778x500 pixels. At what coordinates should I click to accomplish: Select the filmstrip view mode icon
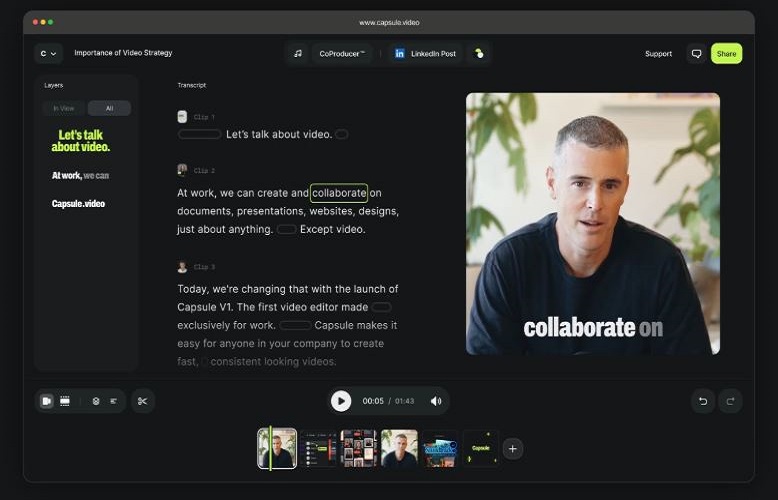coord(65,401)
